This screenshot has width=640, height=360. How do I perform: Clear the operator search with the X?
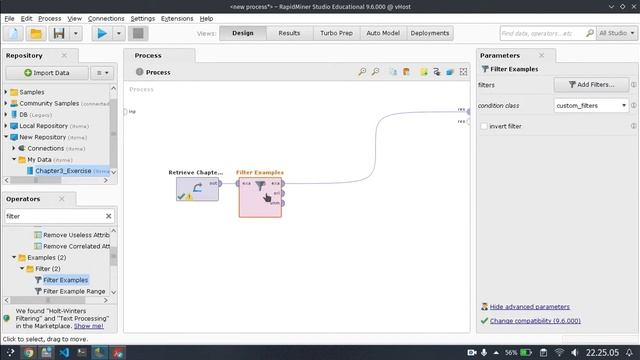tap(108, 216)
